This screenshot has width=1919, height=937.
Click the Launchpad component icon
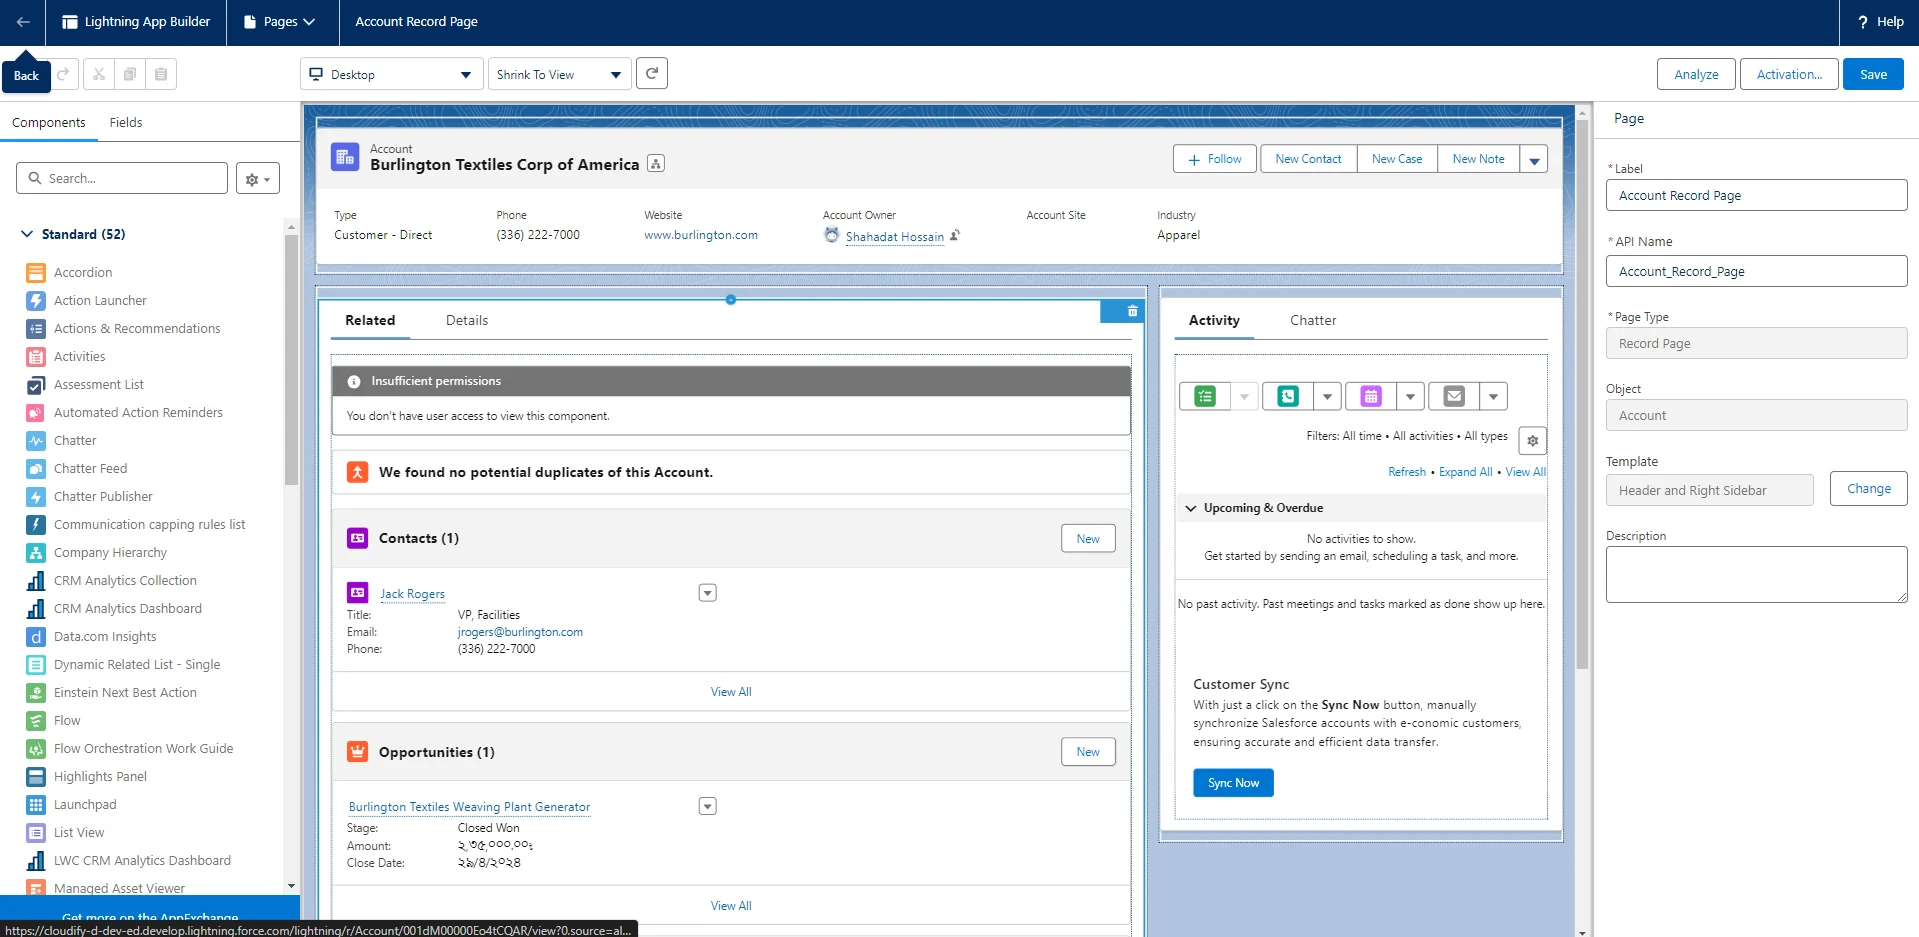coord(36,804)
